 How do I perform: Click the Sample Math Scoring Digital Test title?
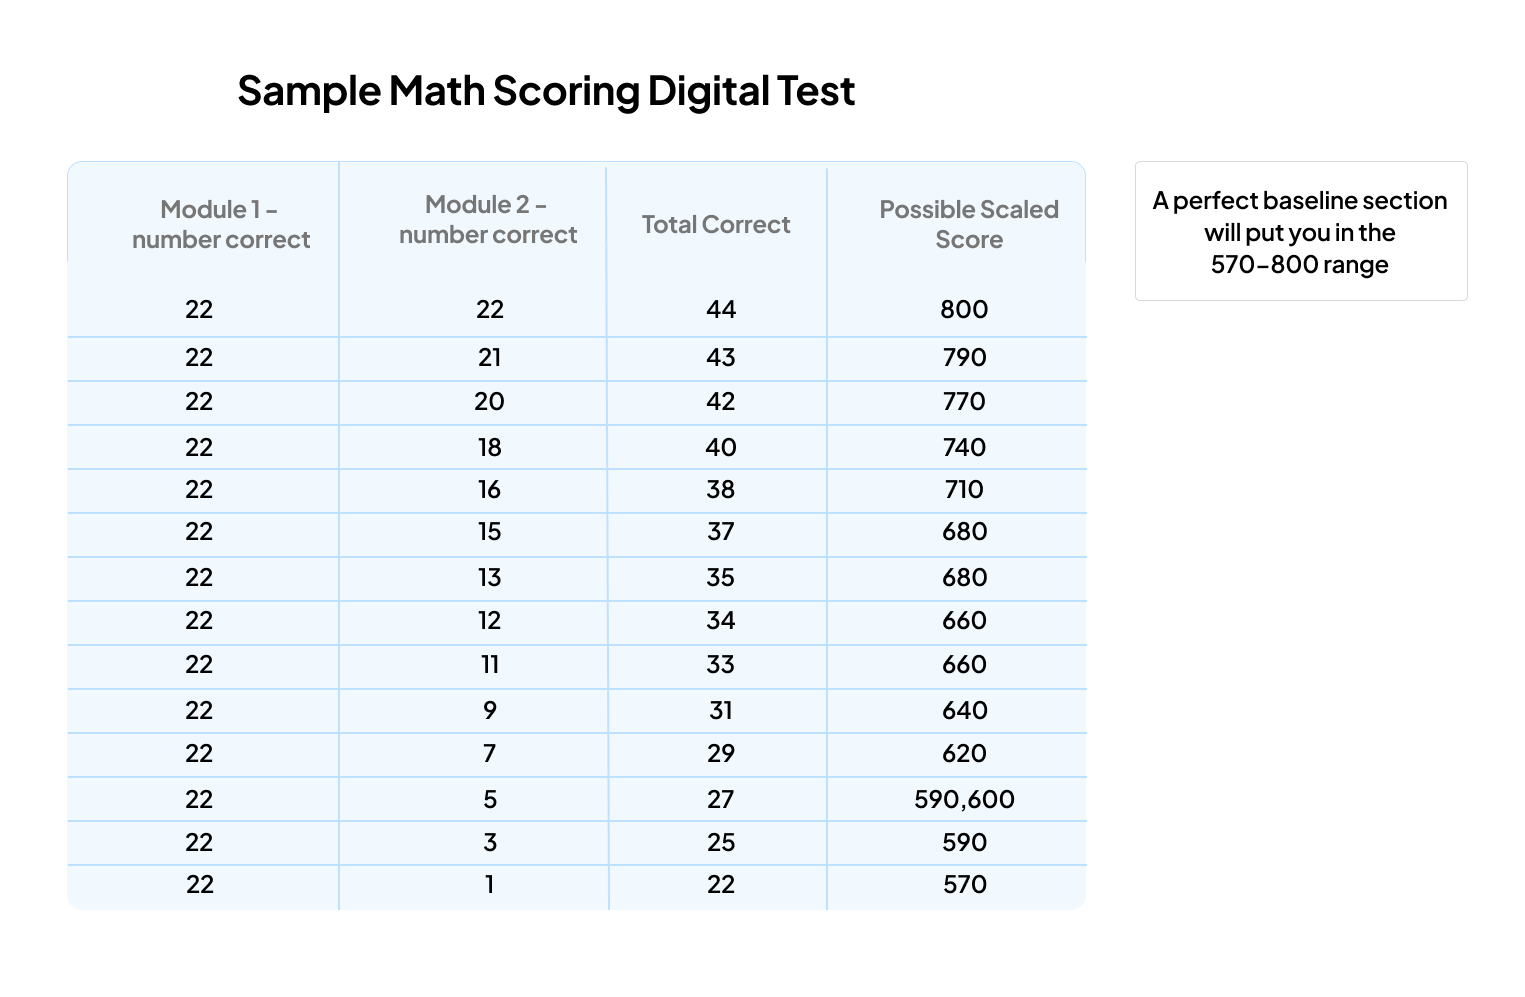click(x=546, y=91)
